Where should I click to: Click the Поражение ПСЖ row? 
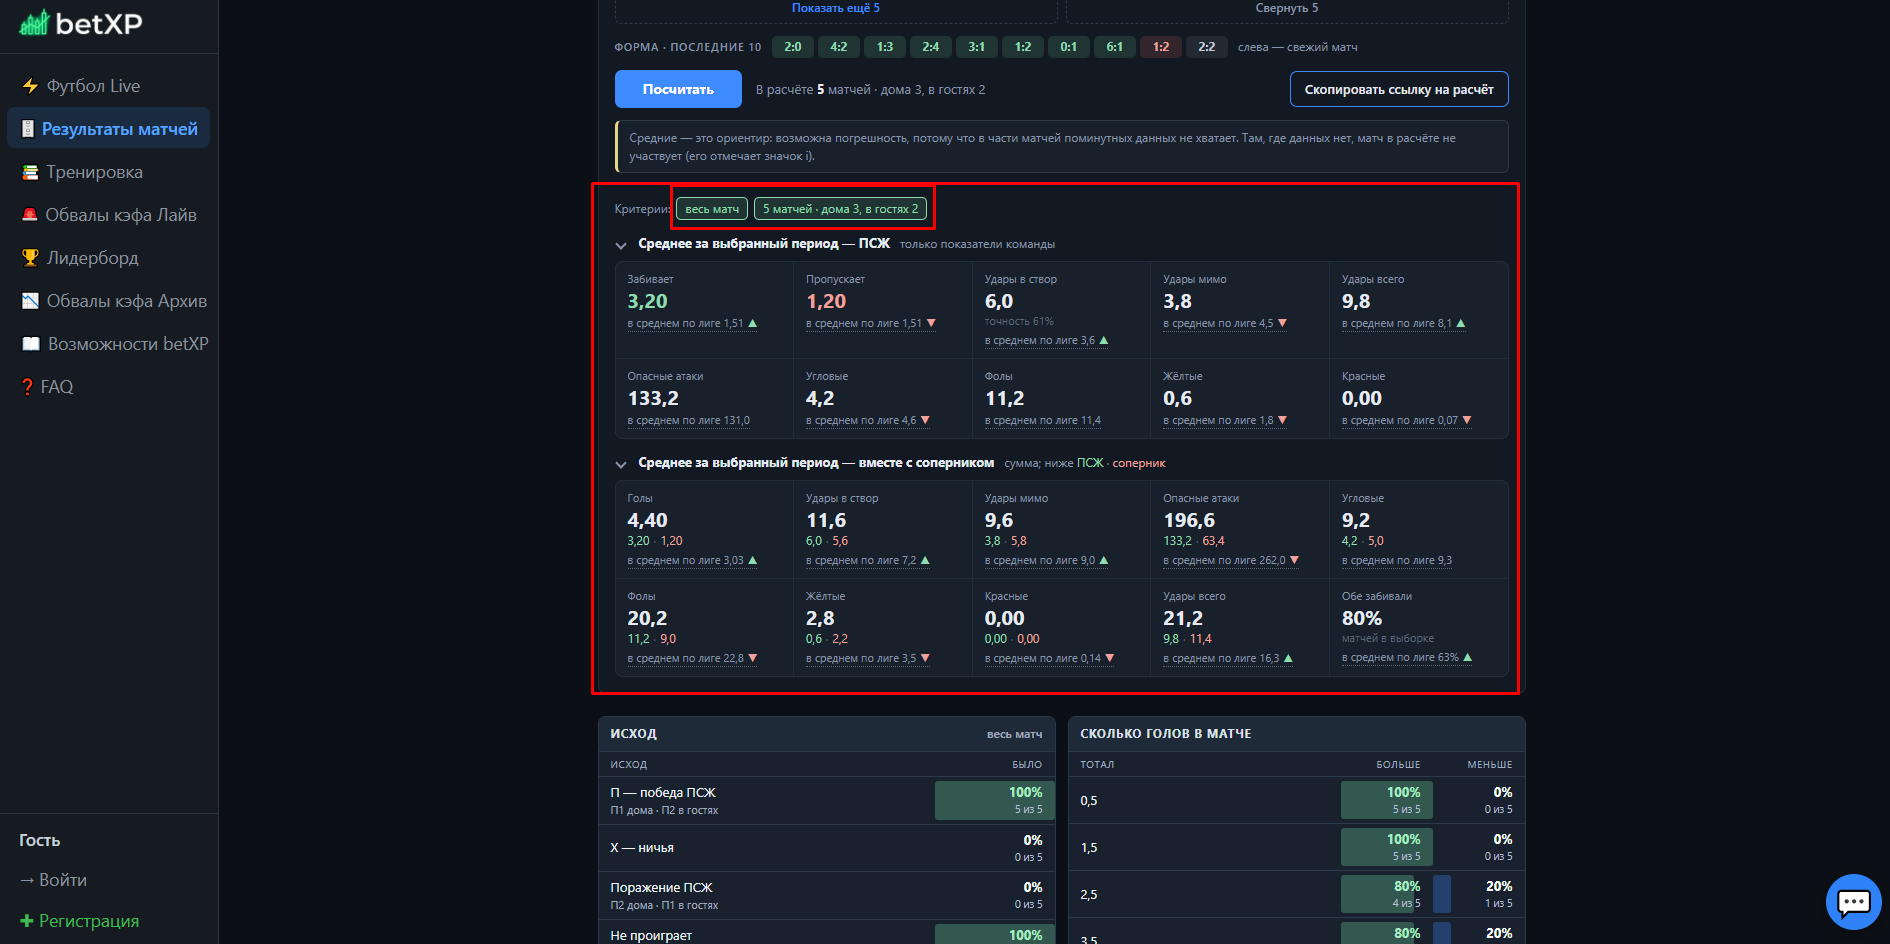point(826,895)
